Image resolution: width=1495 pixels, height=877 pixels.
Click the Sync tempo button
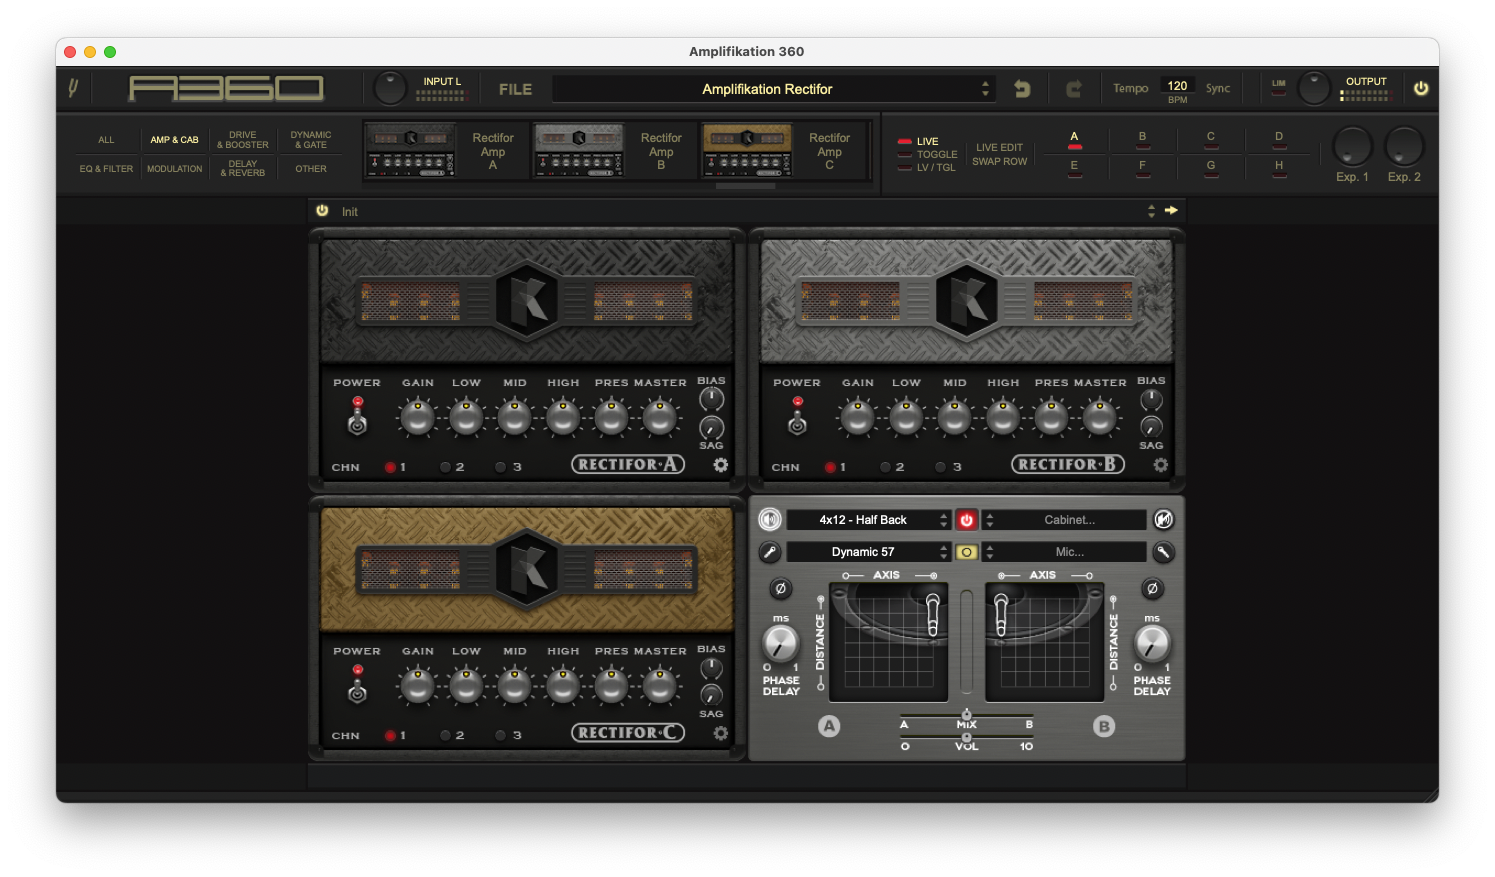[1218, 88]
